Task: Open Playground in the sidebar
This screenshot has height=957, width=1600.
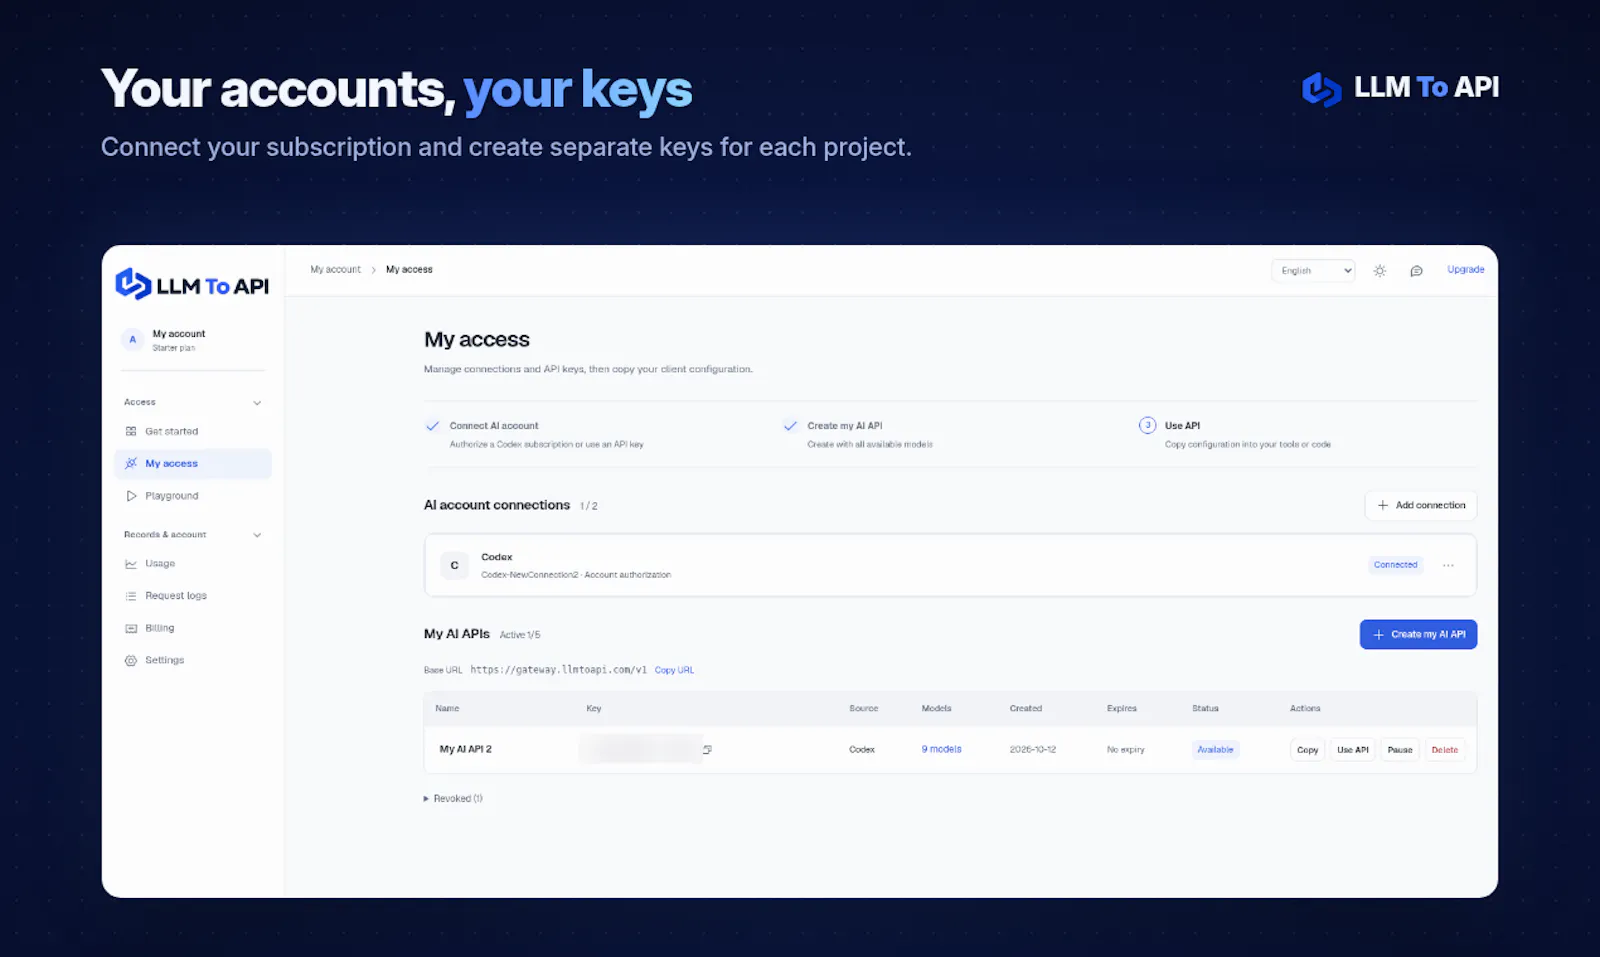Action: coord(193,496)
